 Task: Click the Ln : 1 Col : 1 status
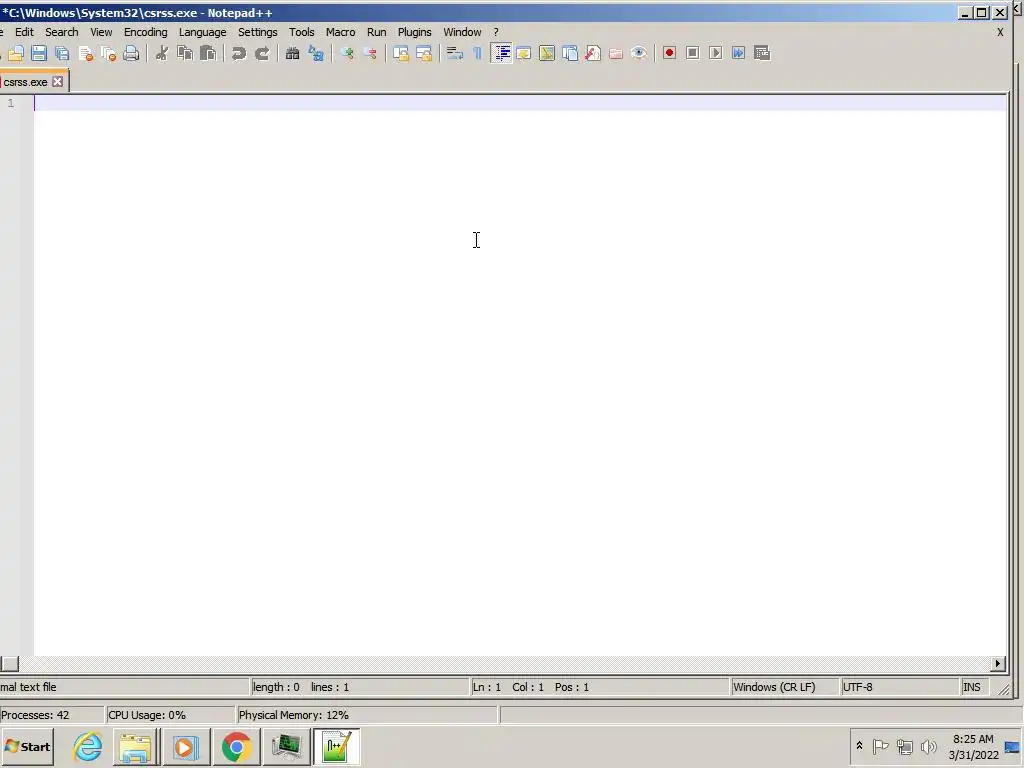point(601,687)
